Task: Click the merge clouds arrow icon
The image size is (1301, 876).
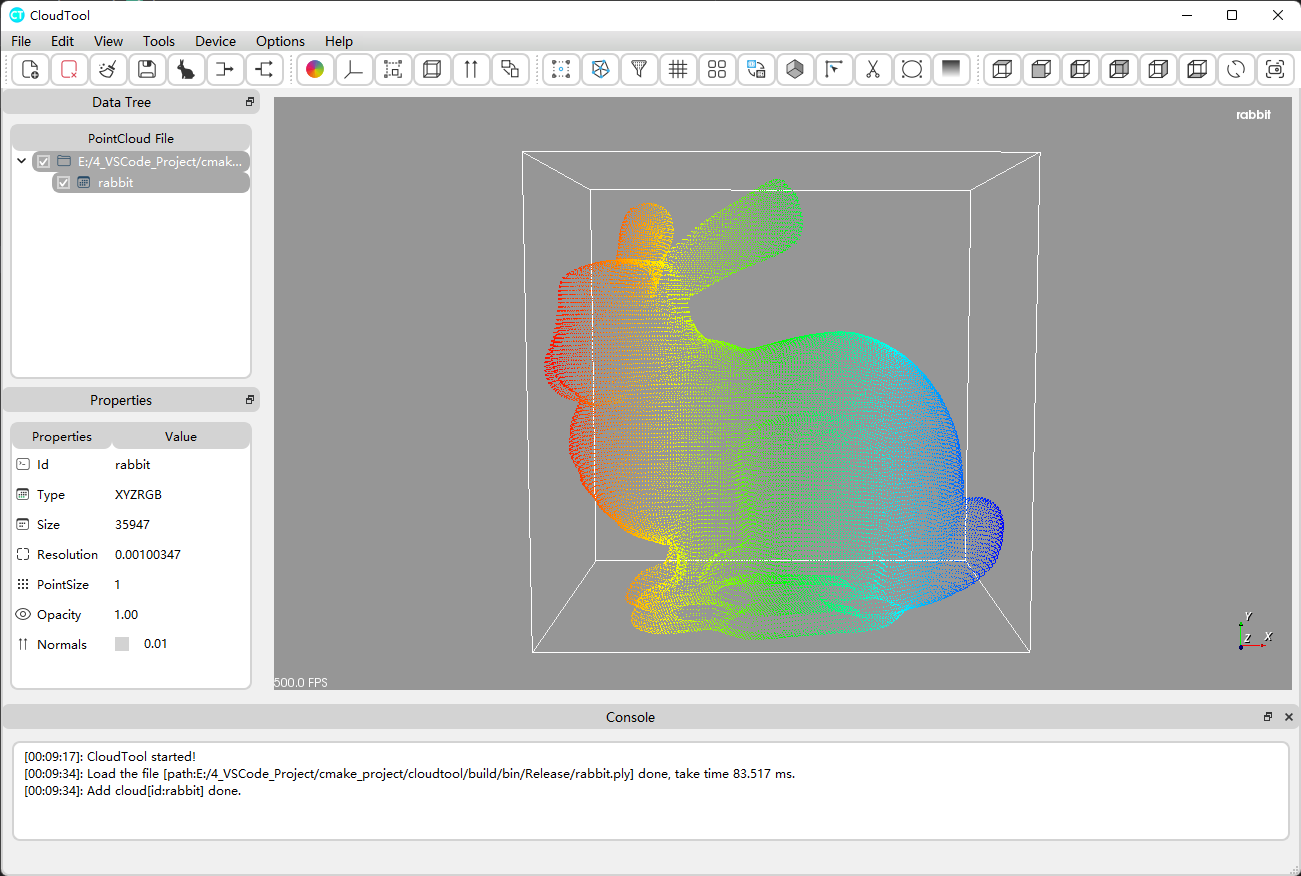Action: tap(225, 69)
